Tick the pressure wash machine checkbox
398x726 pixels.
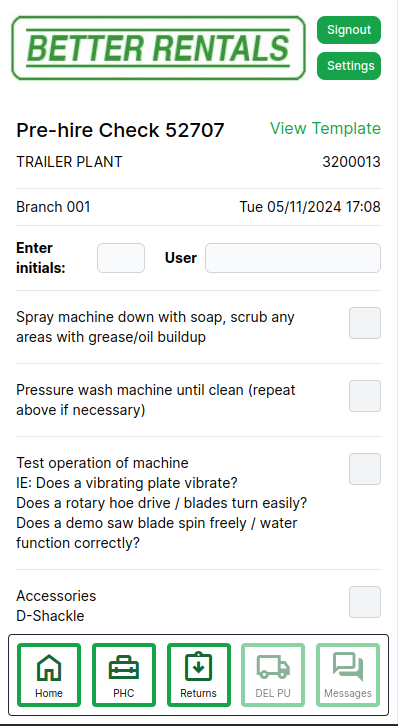[x=365, y=396]
